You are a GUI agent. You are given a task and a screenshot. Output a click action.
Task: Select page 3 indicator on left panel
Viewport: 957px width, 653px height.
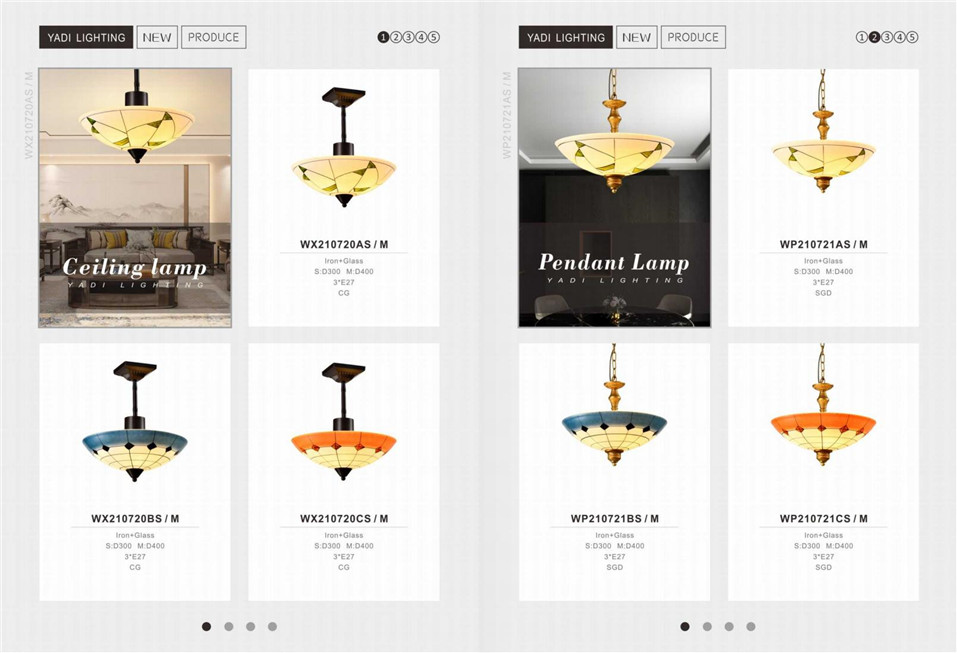408,37
